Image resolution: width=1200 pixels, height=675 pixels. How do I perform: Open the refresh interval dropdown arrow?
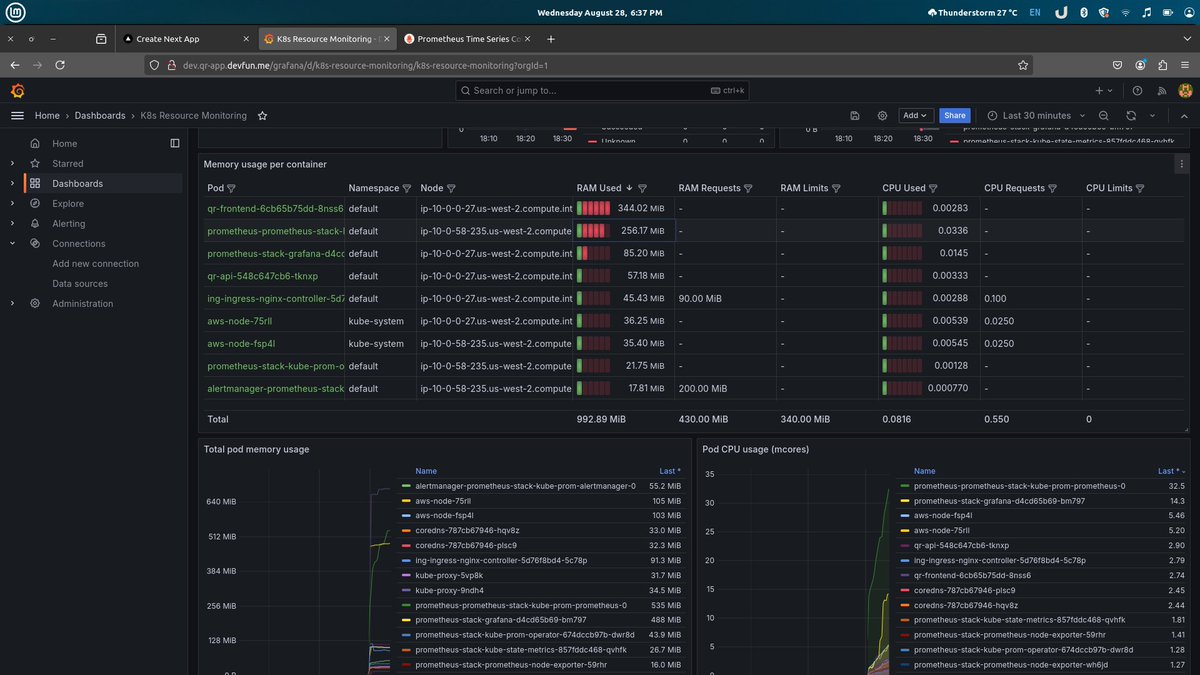tap(1152, 115)
